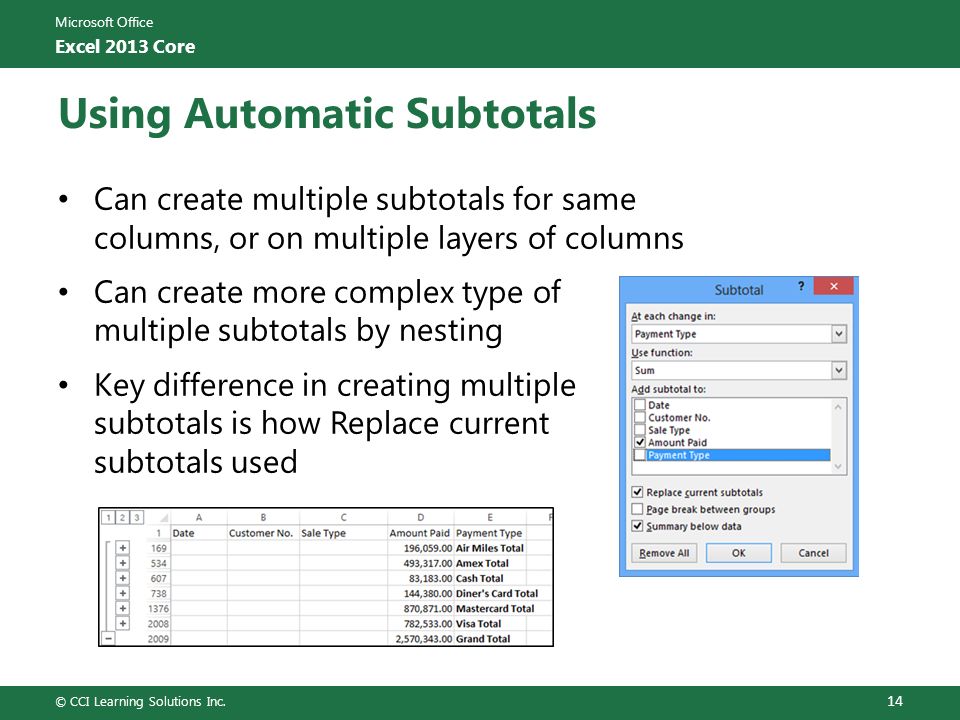Screen dimensions: 960x720
Task: Click the 'Date' header cell in sheet
Action: coord(198,533)
